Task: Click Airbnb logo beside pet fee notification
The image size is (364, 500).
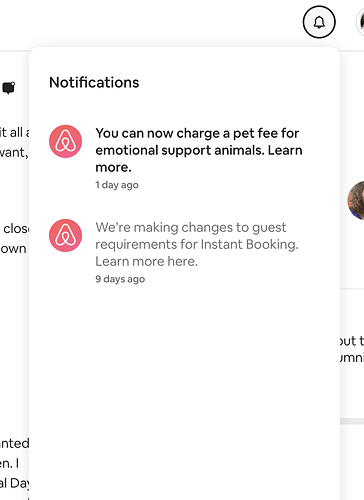Action: pos(65,141)
